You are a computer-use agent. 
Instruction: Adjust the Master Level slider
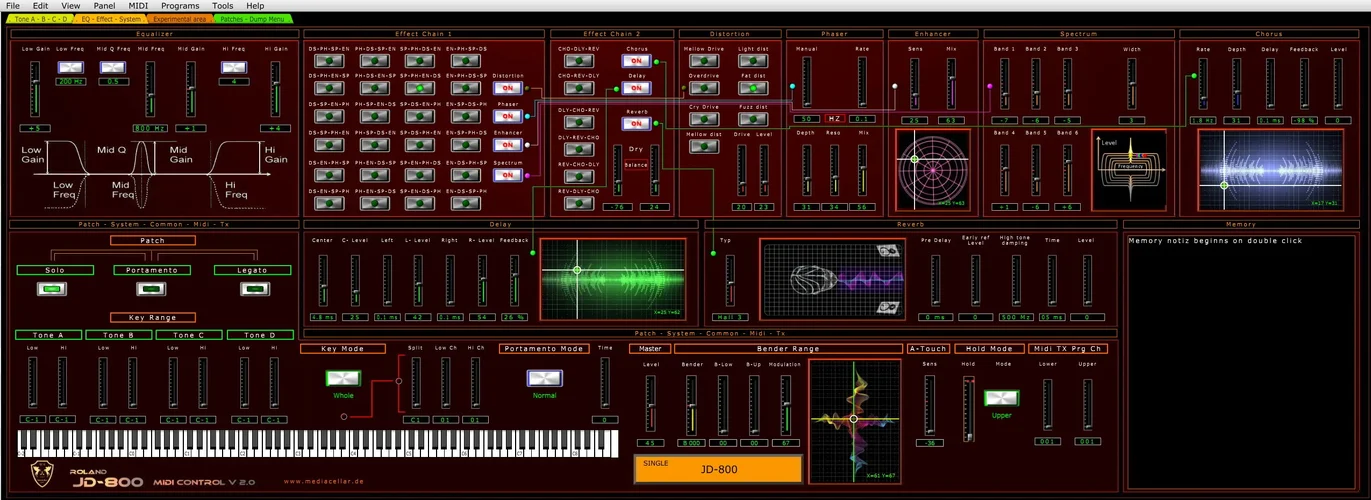[650, 405]
